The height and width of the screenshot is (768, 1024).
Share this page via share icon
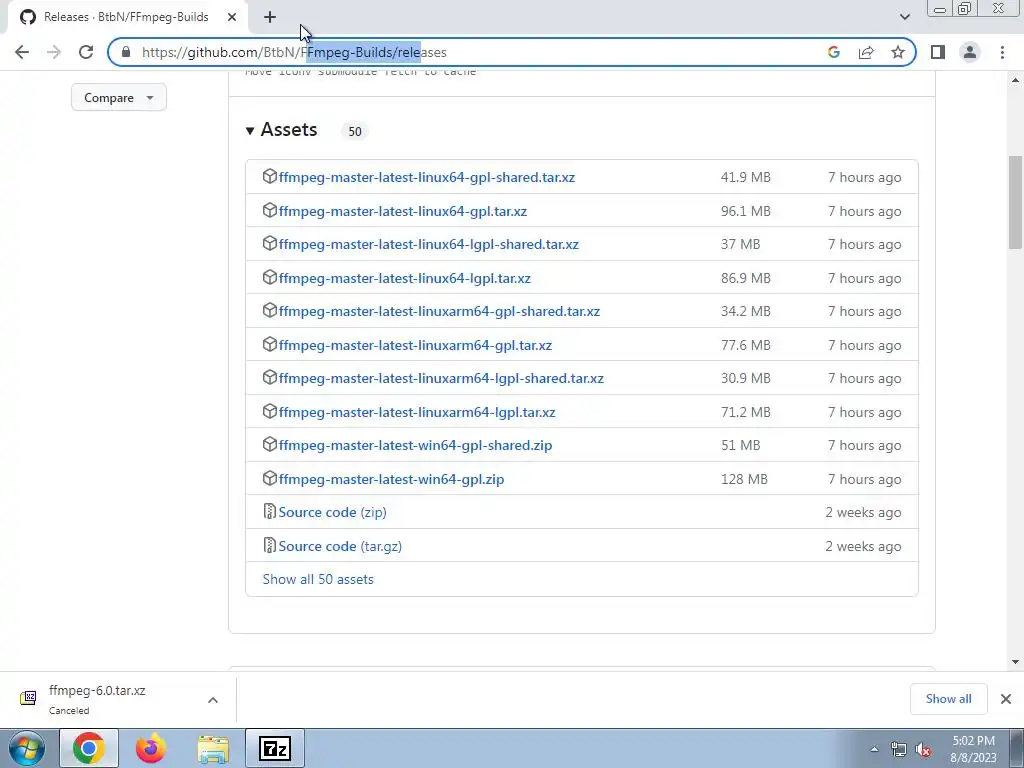click(x=866, y=52)
